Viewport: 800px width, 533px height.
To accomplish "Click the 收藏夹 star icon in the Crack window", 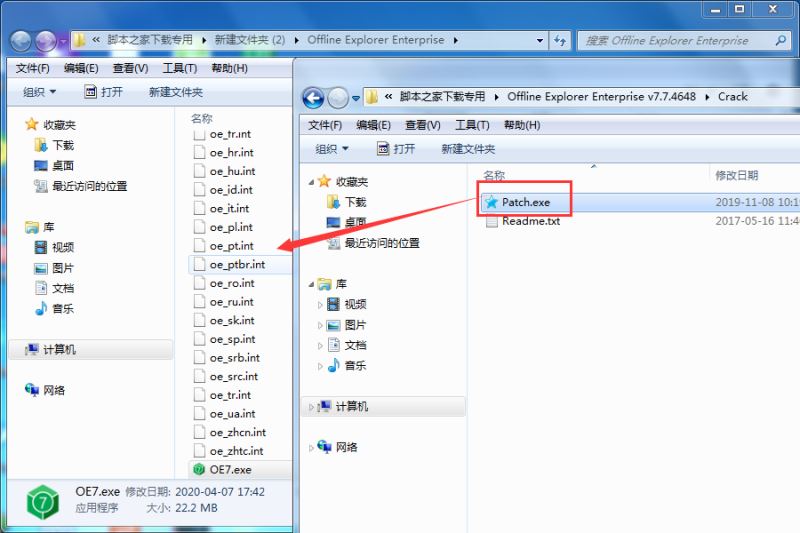I will (x=324, y=181).
